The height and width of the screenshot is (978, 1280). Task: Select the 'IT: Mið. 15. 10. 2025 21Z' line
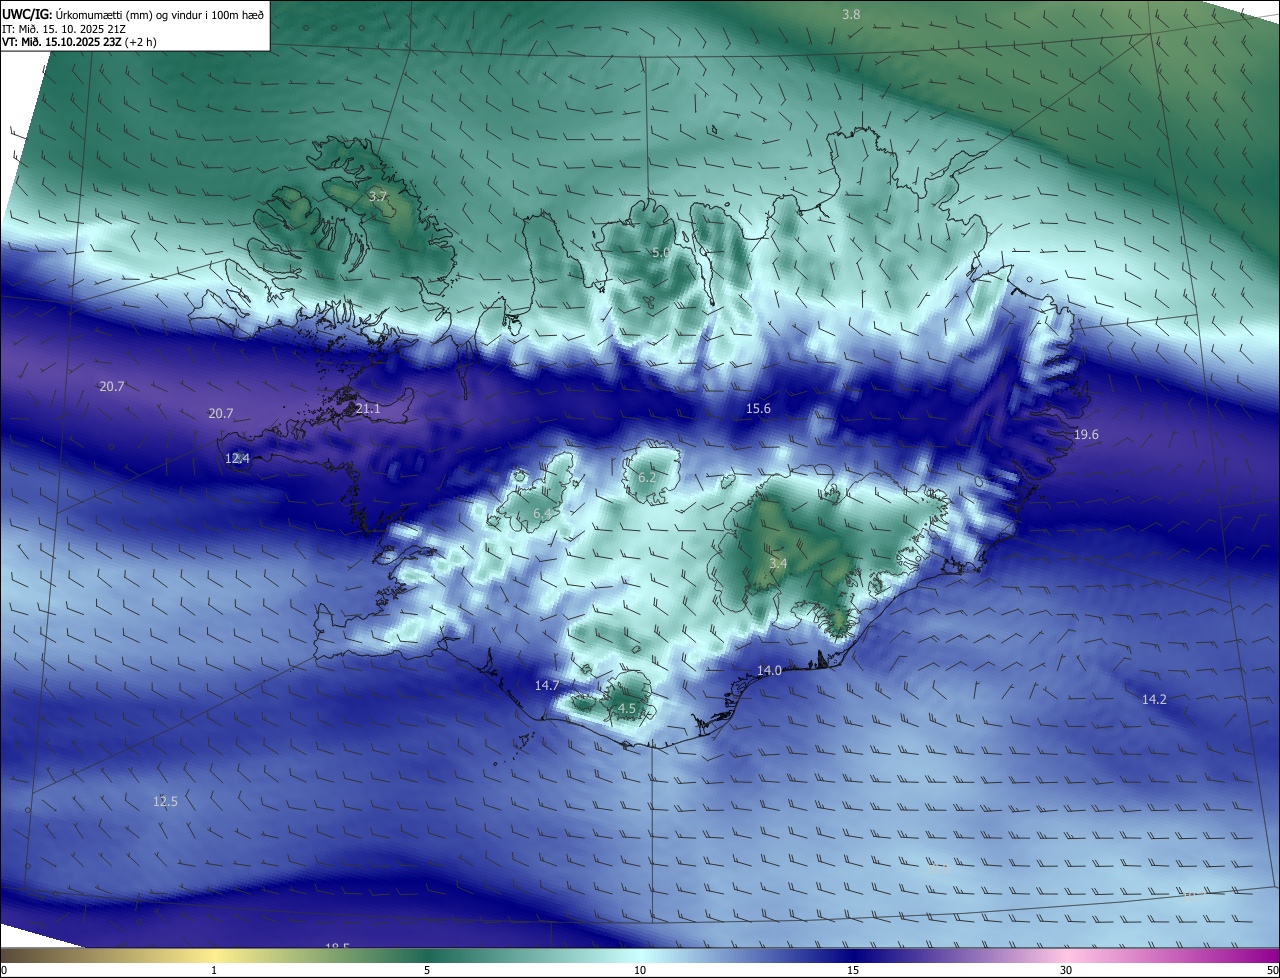click(63, 28)
